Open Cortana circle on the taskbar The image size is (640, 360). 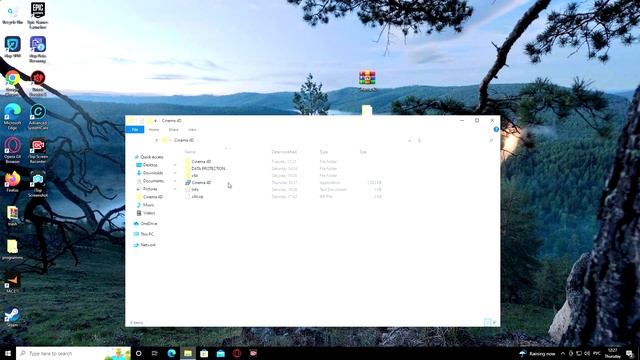pyautogui.click(x=138, y=353)
